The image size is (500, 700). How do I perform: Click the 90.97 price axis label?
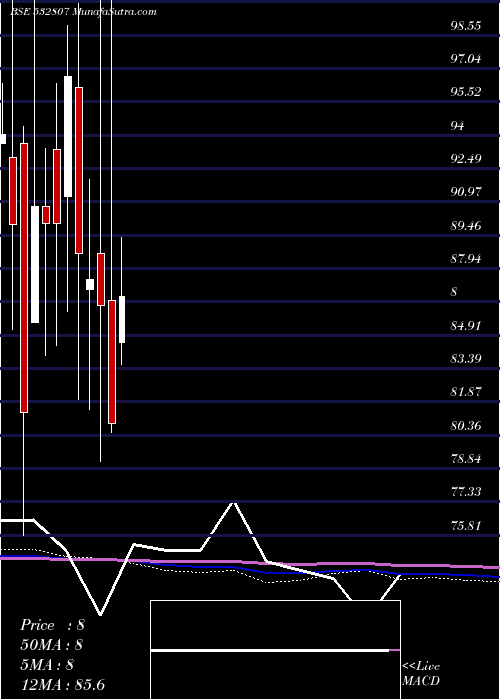coord(466,192)
